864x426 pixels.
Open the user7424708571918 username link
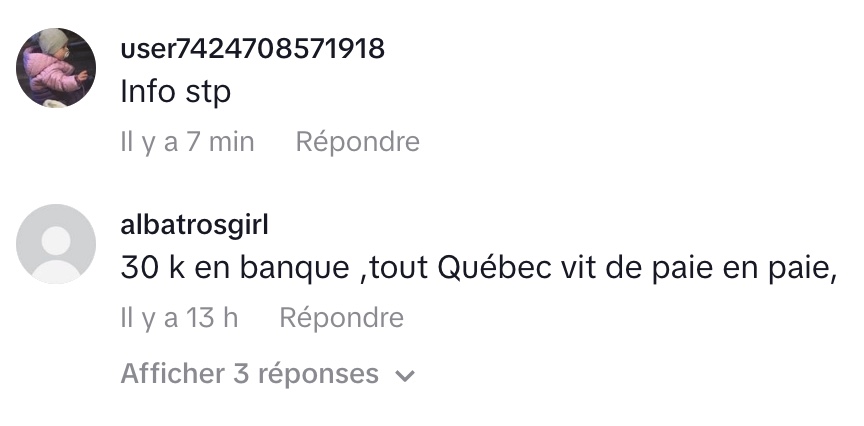click(x=252, y=48)
